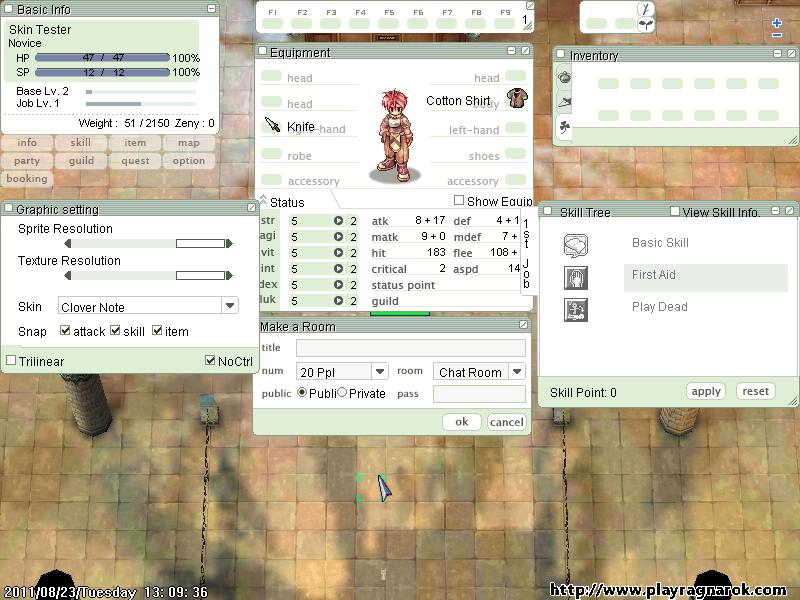Increase the int stat with arrow button
Image resolution: width=800 pixels, height=600 pixels.
click(338, 268)
